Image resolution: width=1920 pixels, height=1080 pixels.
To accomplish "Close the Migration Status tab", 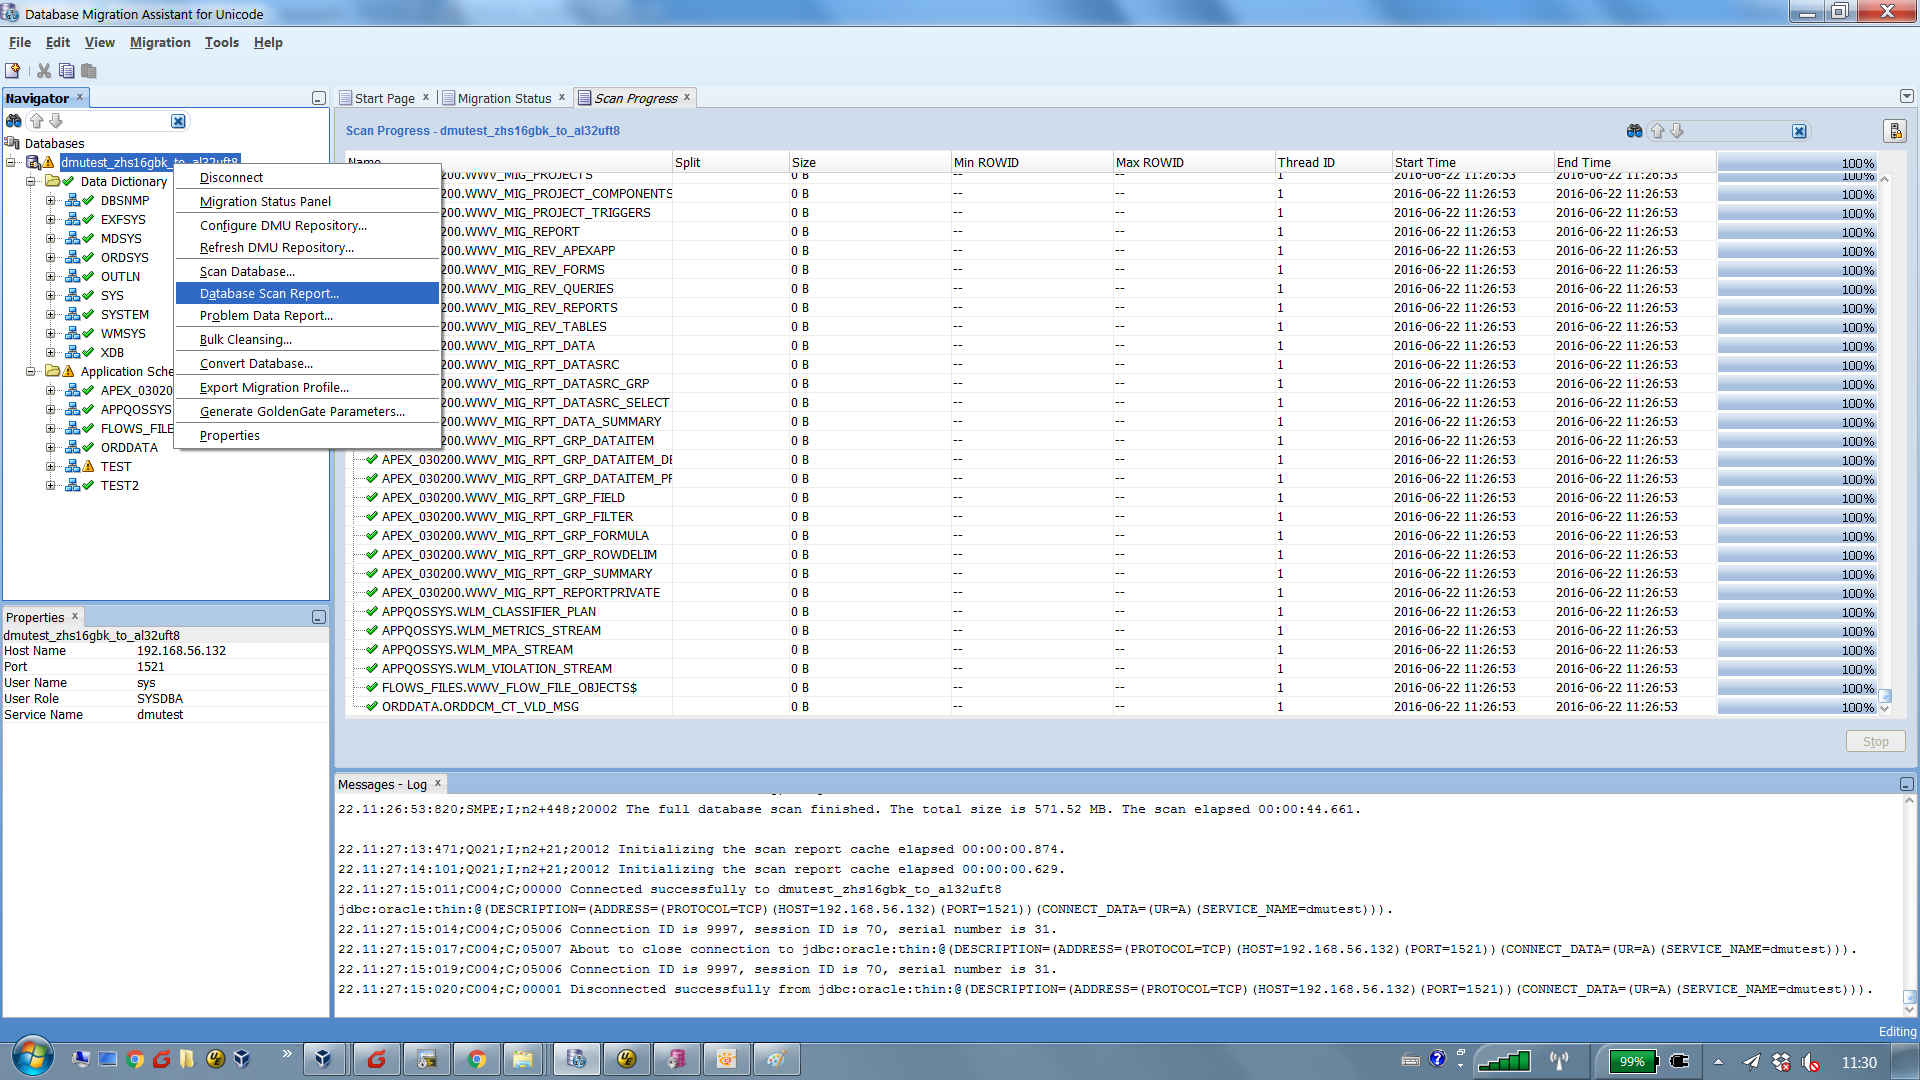I will 562,97.
